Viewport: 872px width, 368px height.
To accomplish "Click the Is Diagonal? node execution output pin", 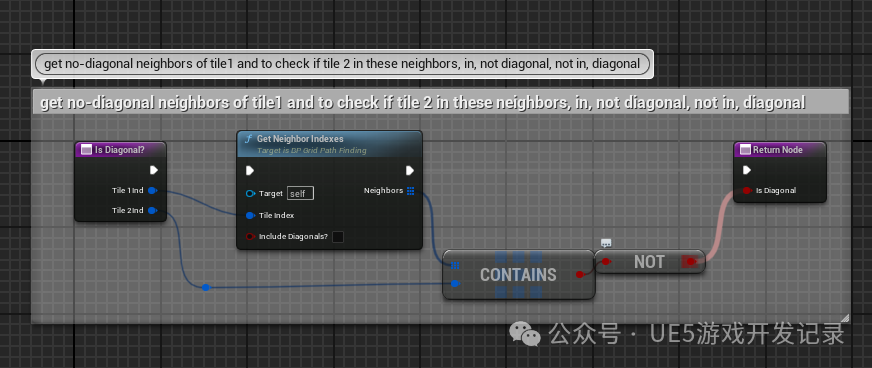I will point(154,170).
